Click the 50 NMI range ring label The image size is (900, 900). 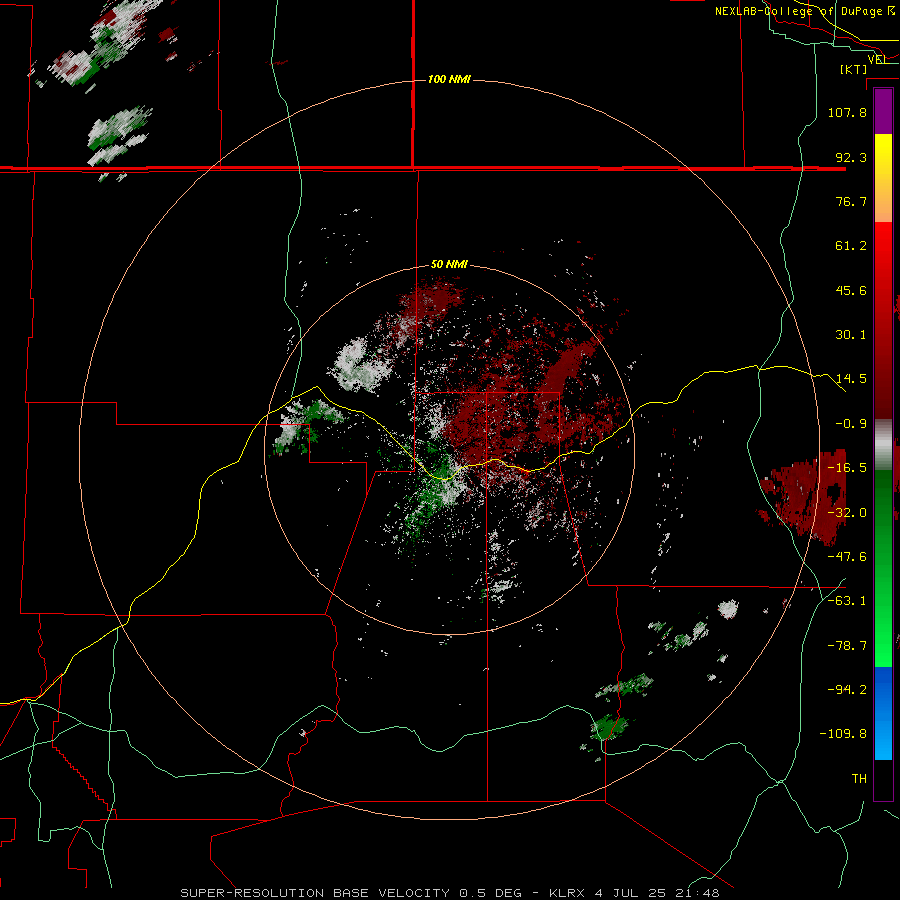449,265
